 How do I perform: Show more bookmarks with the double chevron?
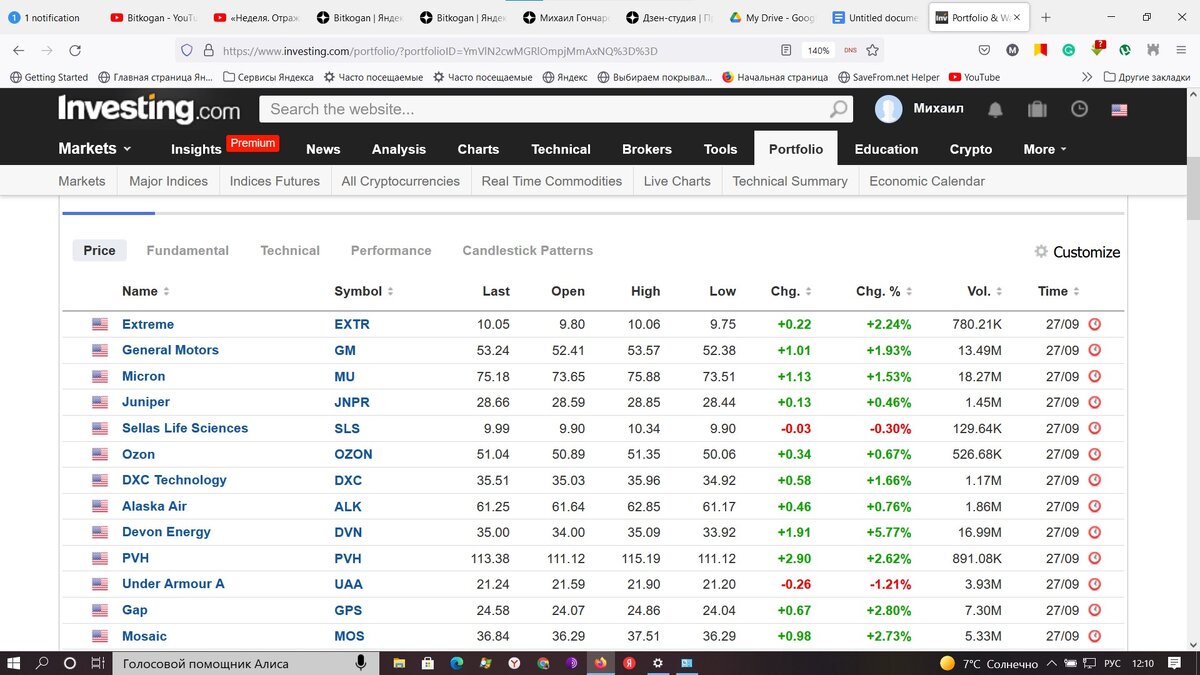pyautogui.click(x=1086, y=77)
